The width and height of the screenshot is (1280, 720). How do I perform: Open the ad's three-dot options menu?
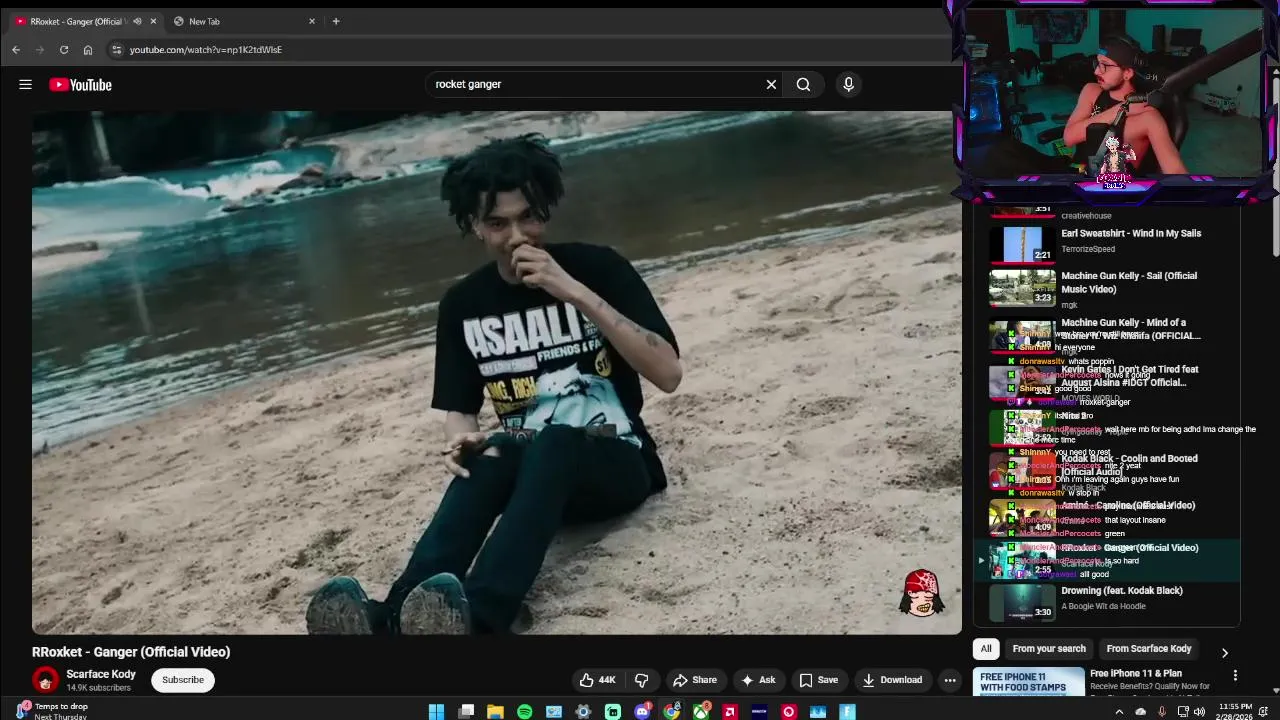point(1235,676)
